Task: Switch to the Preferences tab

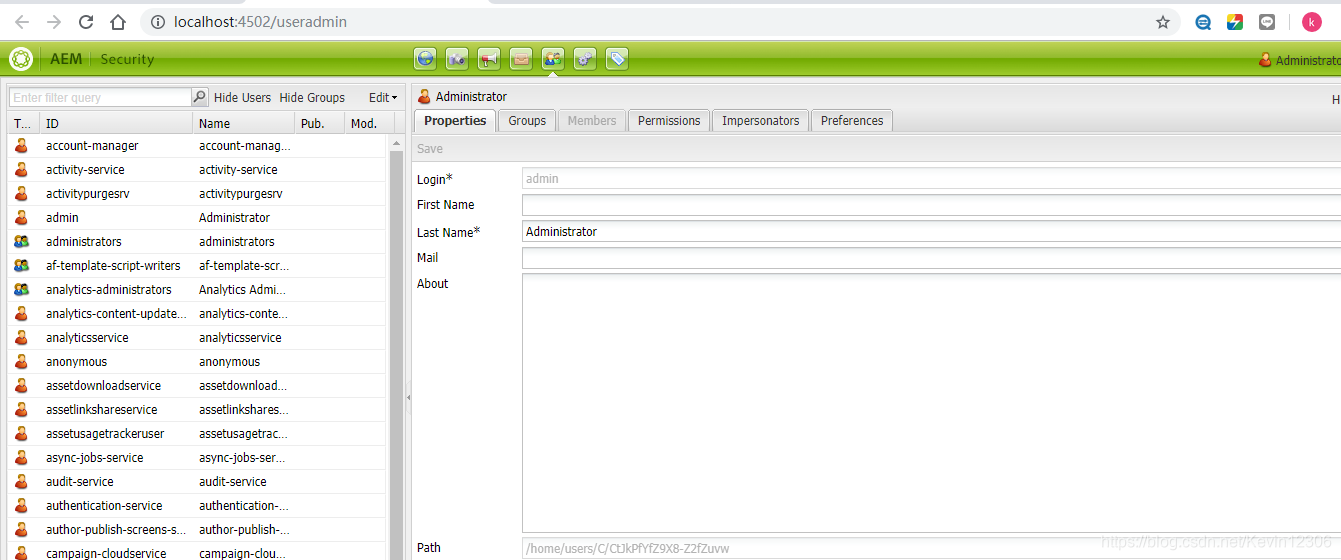Action: coord(852,120)
